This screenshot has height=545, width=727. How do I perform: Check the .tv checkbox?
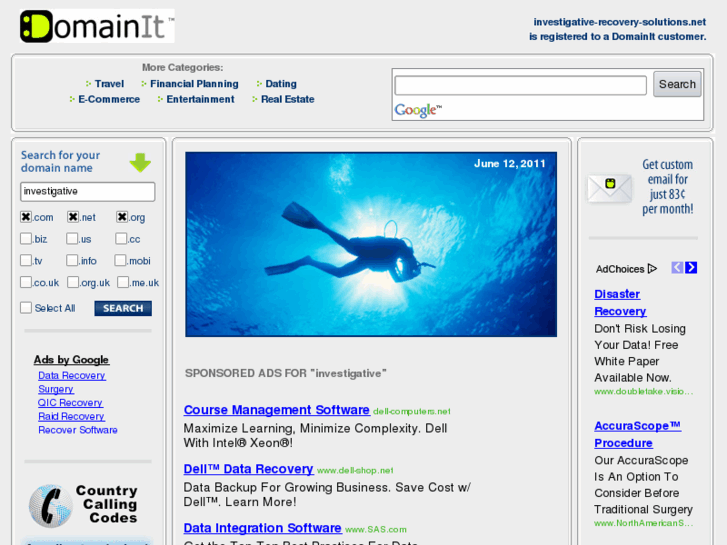coord(26,260)
